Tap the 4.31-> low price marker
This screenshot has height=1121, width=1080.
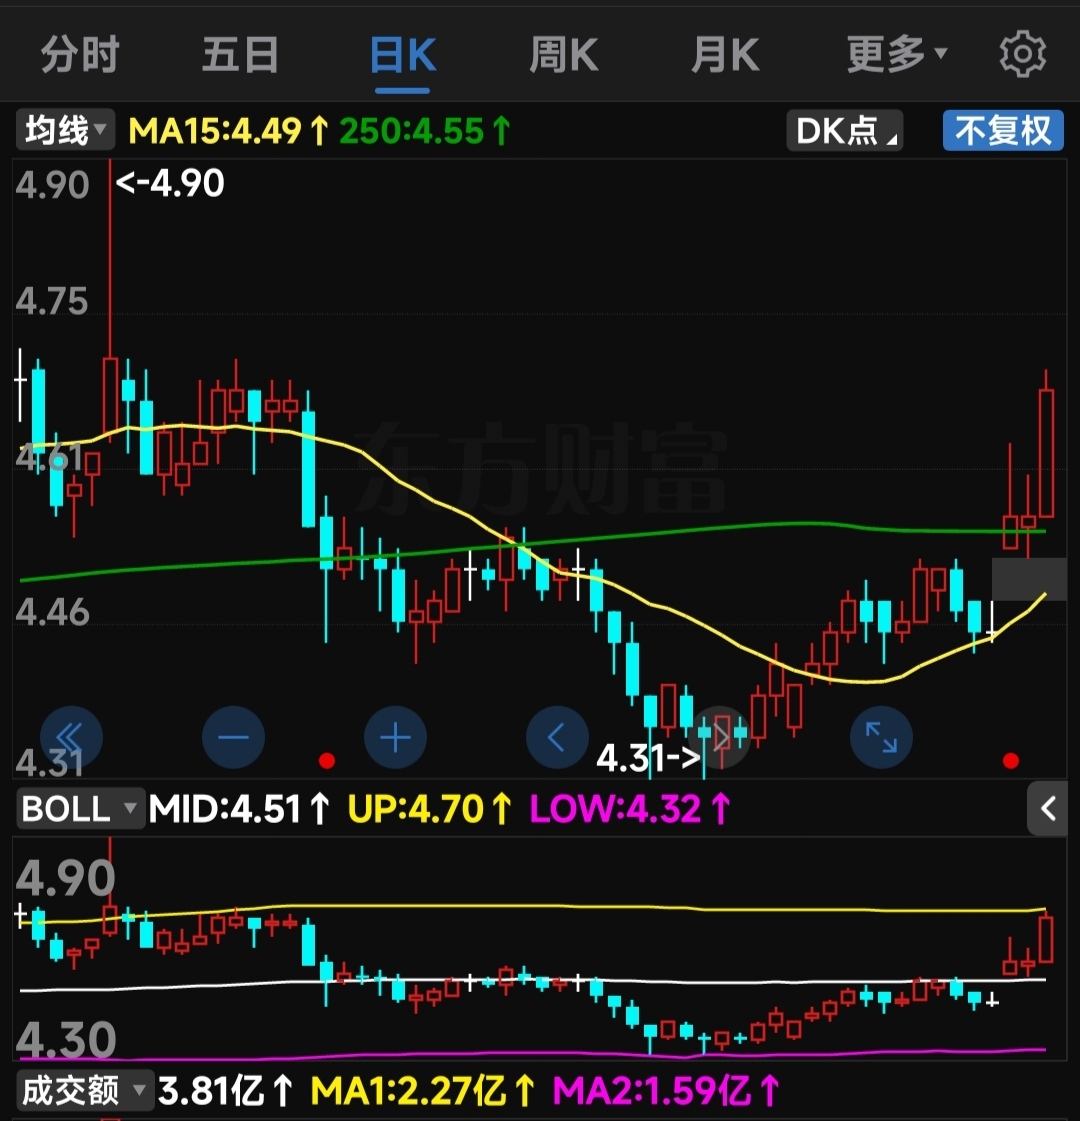tap(649, 759)
